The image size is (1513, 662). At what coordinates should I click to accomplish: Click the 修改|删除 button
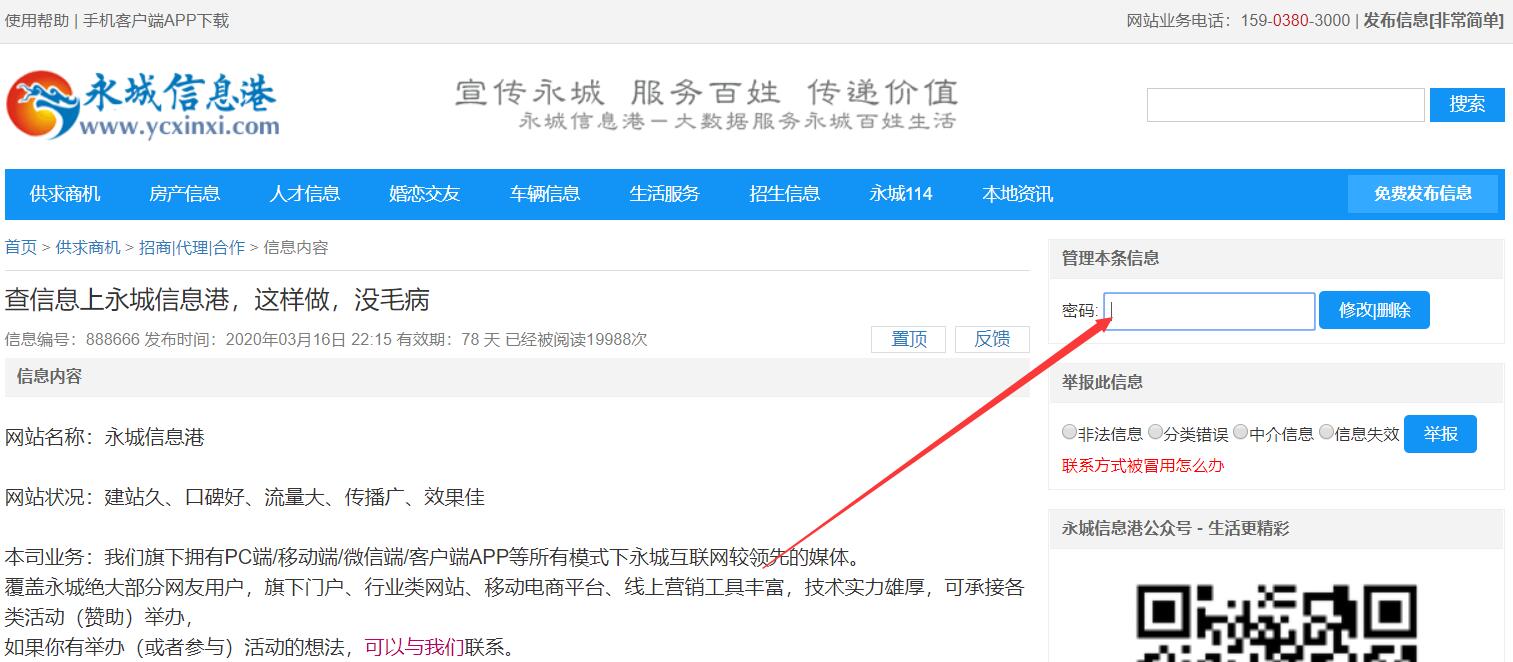(1374, 310)
